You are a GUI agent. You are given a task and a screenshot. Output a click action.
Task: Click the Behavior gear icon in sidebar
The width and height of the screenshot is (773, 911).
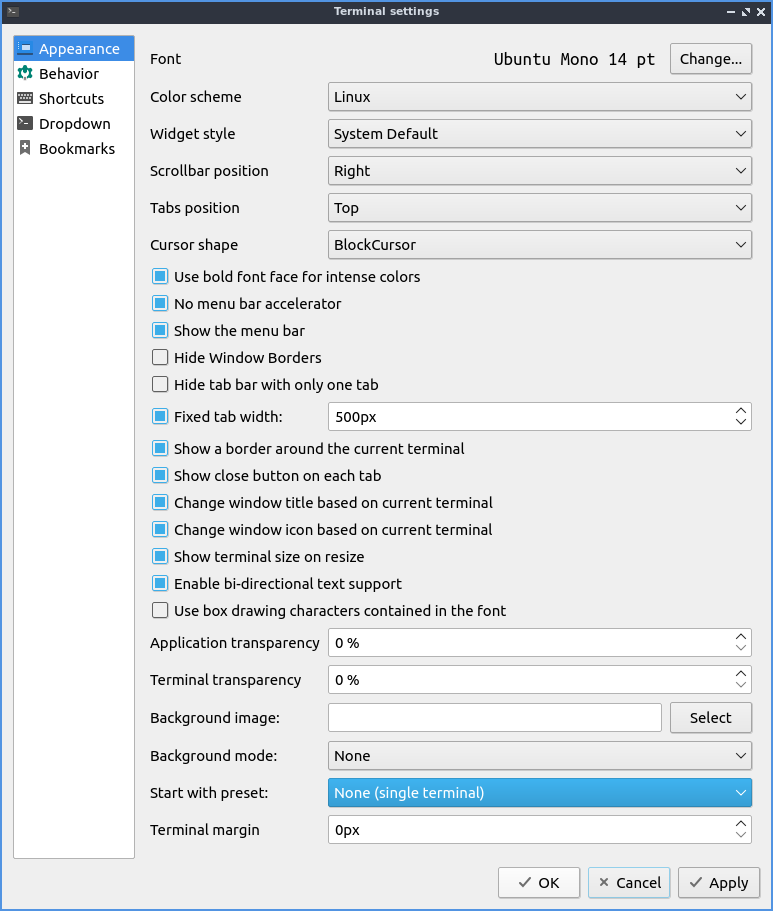(25, 74)
